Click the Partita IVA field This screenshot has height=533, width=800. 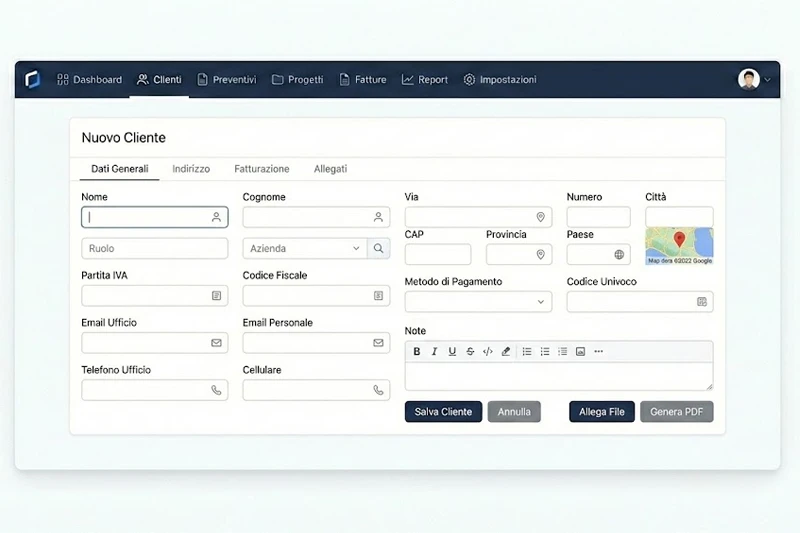pyautogui.click(x=155, y=296)
